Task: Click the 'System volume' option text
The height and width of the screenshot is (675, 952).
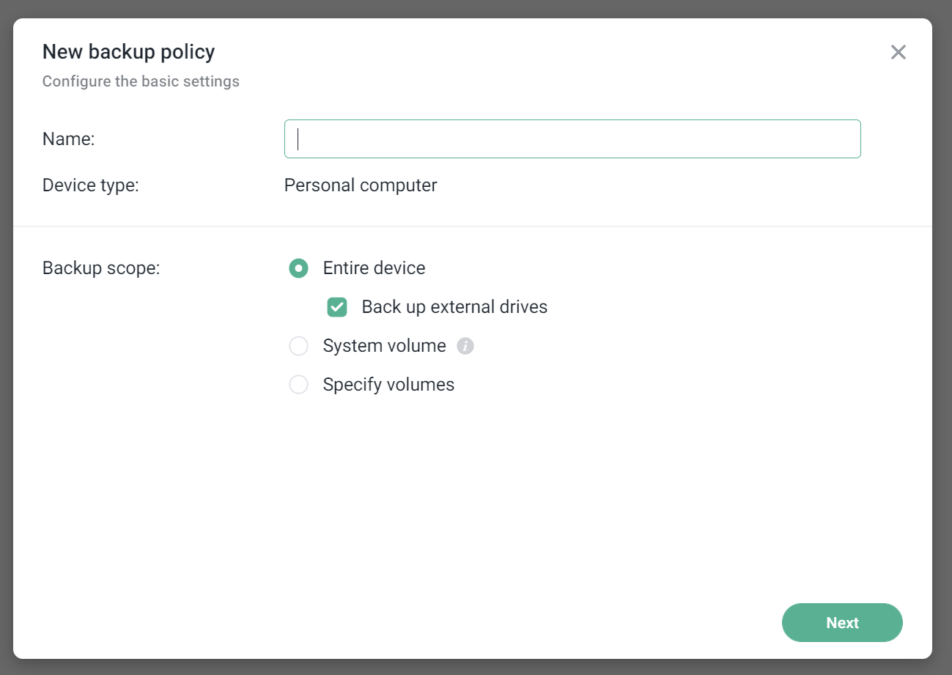Action: coord(384,346)
